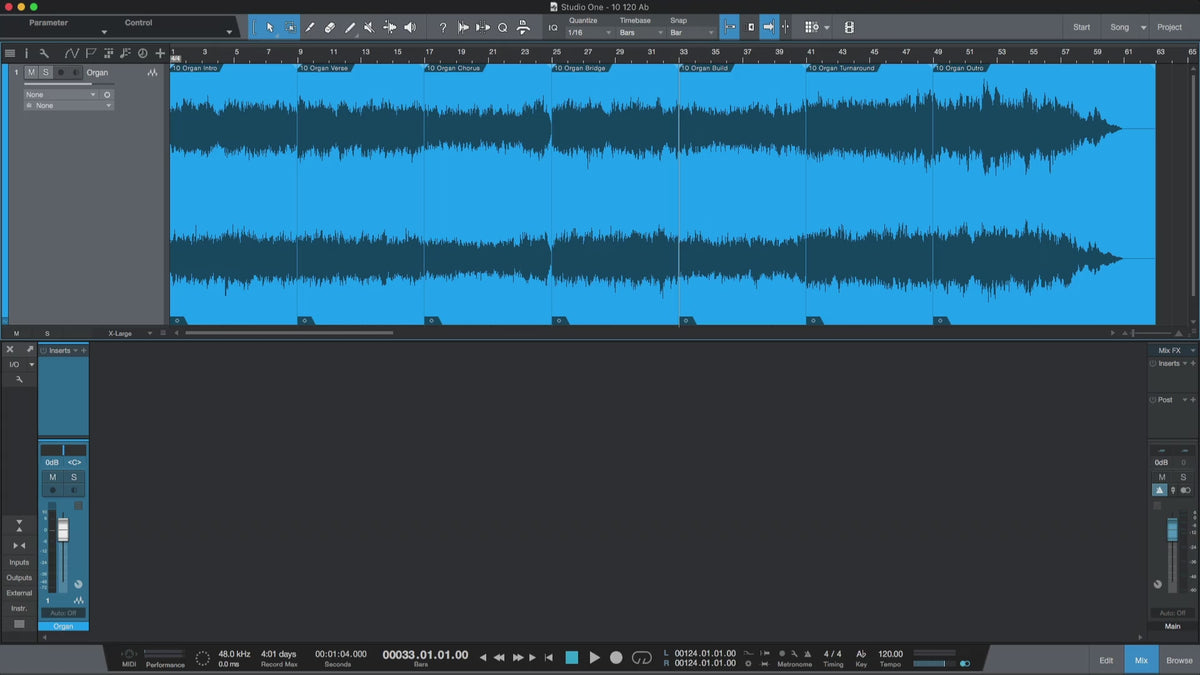Choose the Paint (pencil) tool
Image resolution: width=1200 pixels, height=675 pixels.
(349, 27)
